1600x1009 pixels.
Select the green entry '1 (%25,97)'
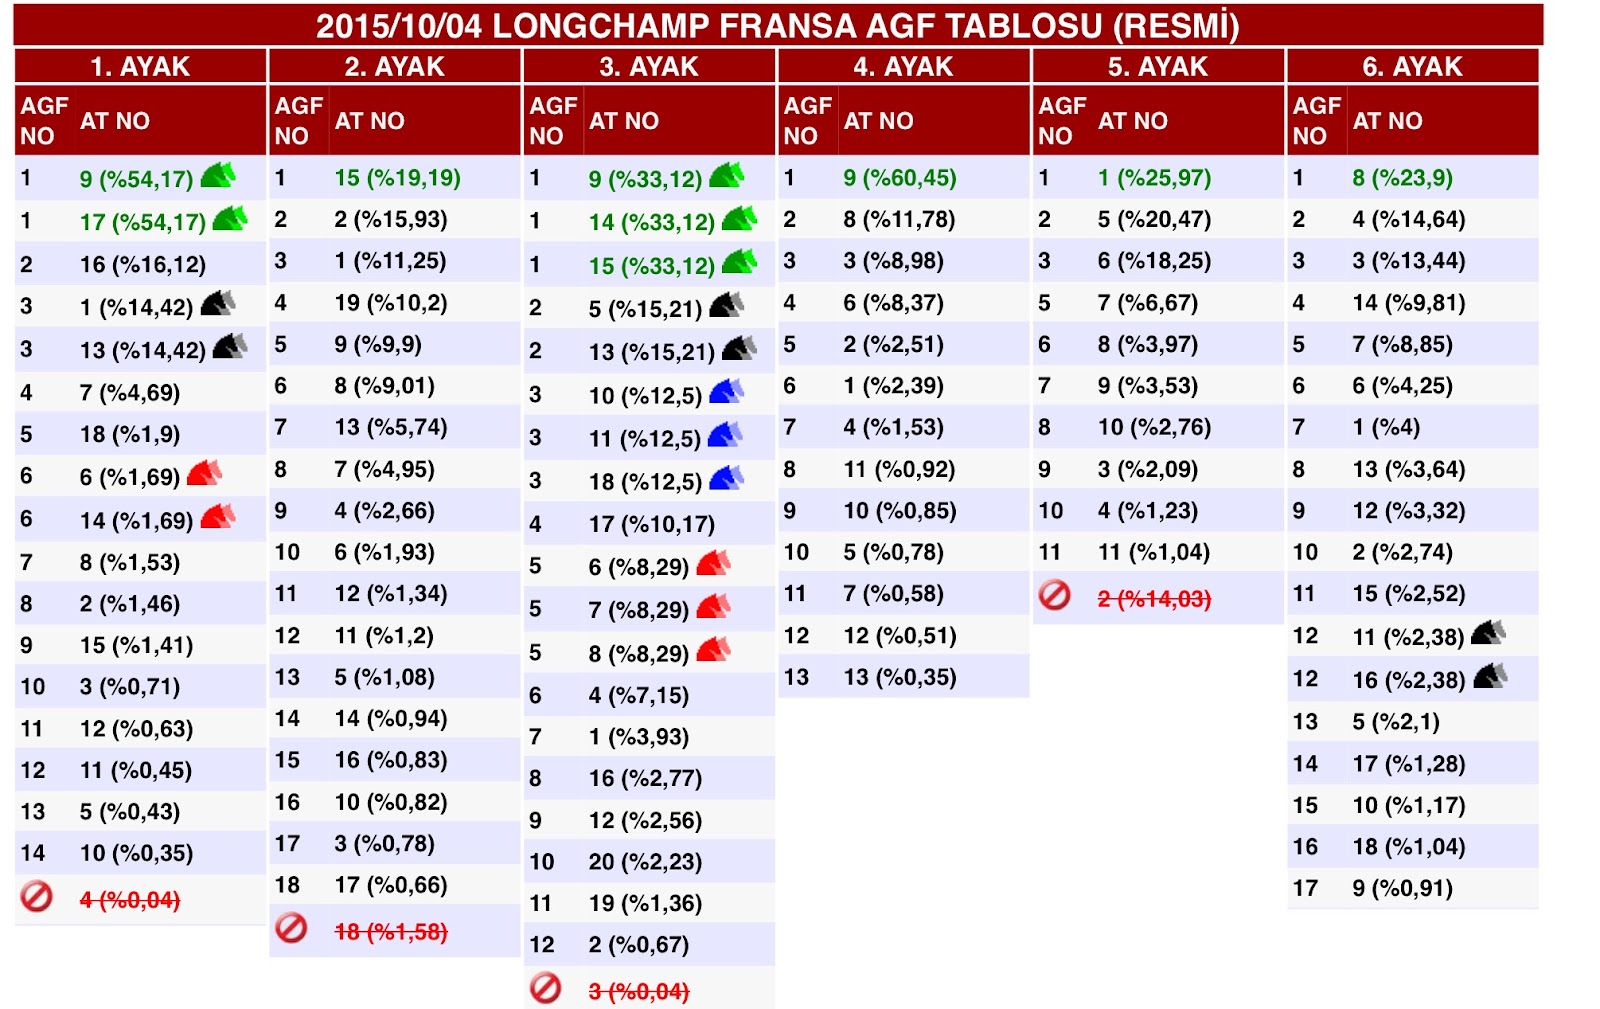click(1154, 178)
